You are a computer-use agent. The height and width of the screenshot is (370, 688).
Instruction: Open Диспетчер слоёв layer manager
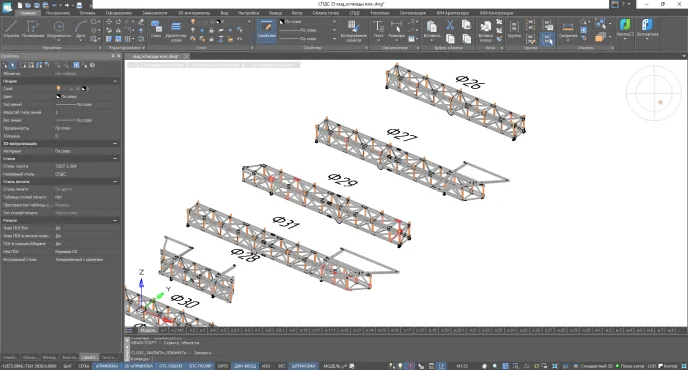176,31
